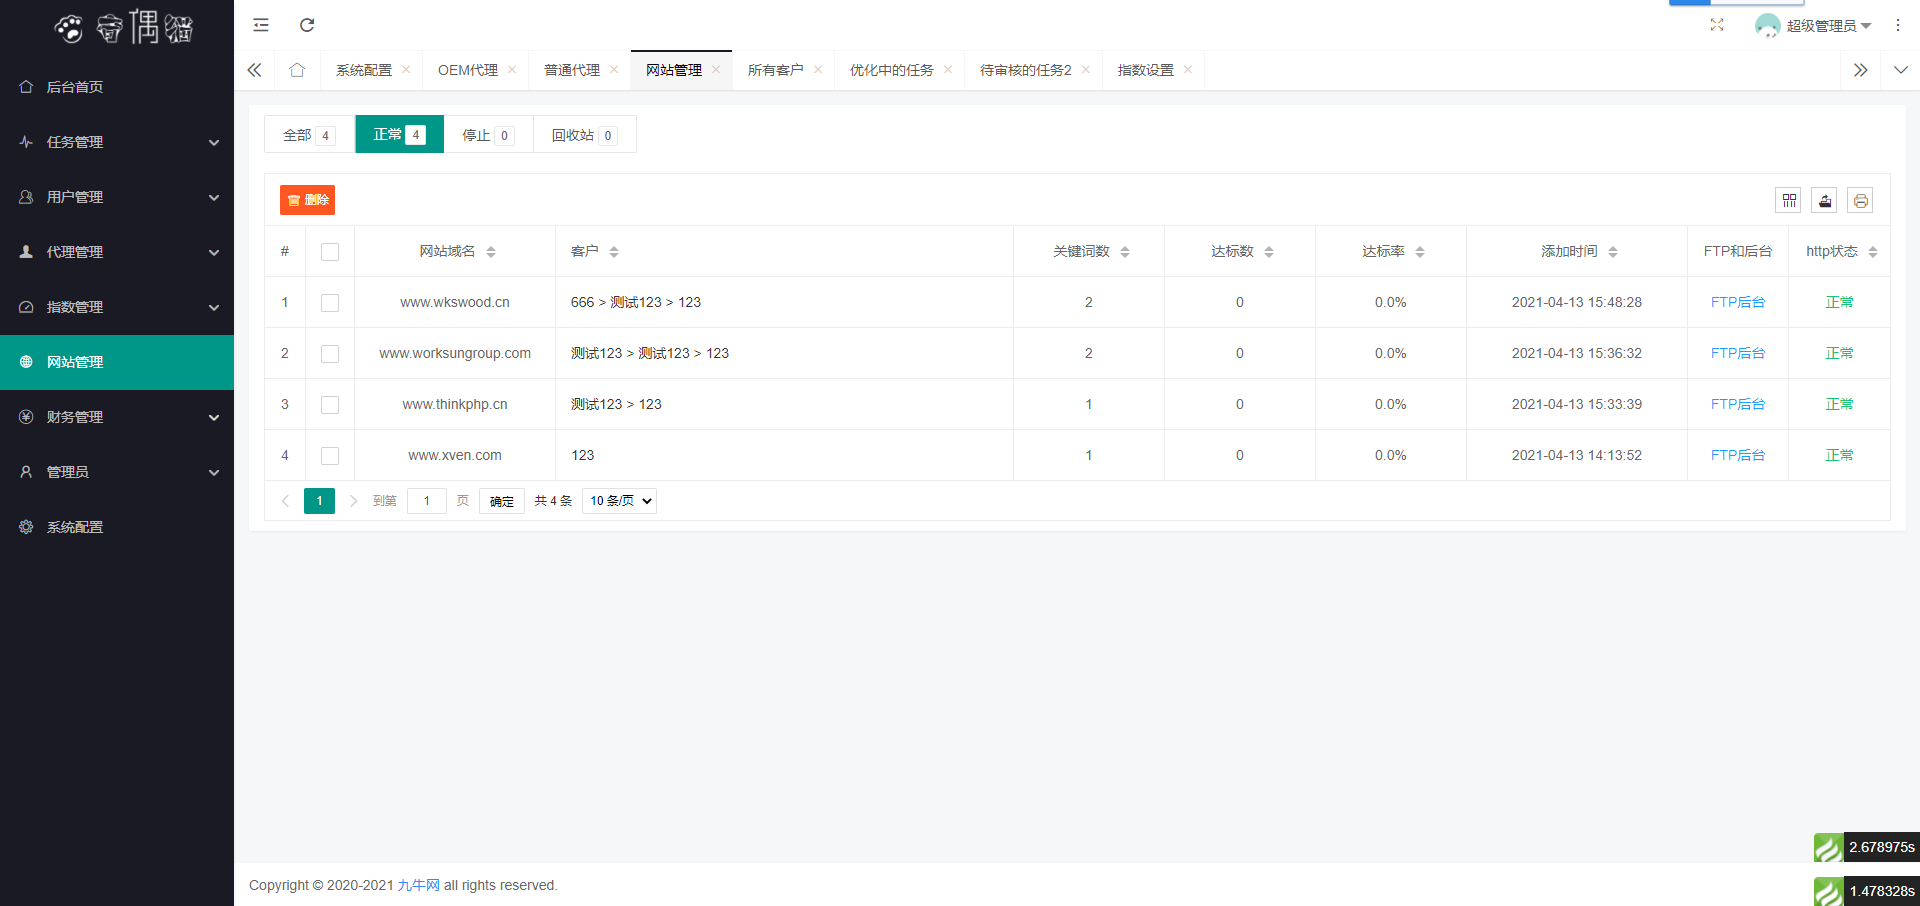Sort by http状态 column arrows

tap(1873, 252)
